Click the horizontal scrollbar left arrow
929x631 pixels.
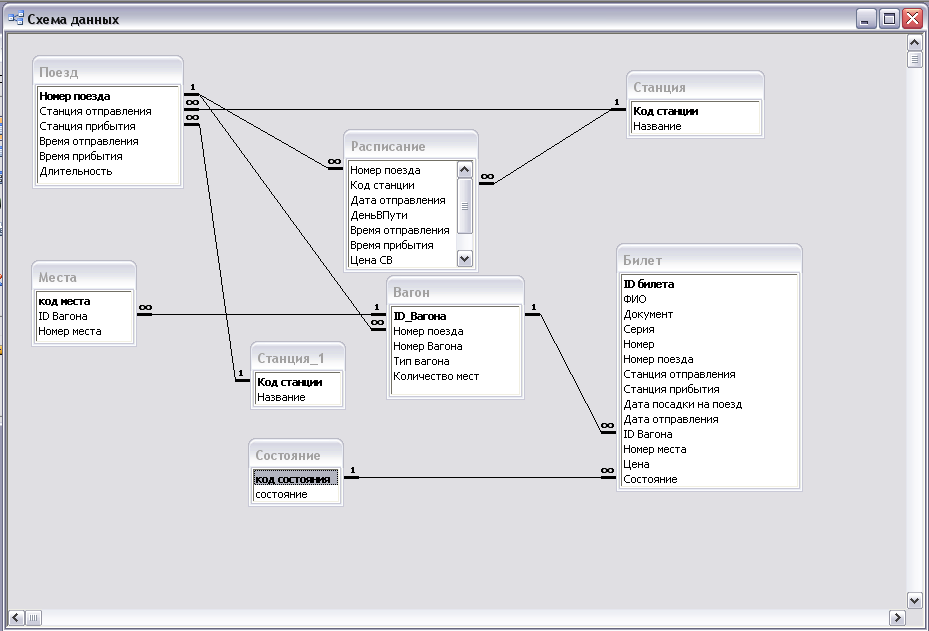click(x=16, y=618)
